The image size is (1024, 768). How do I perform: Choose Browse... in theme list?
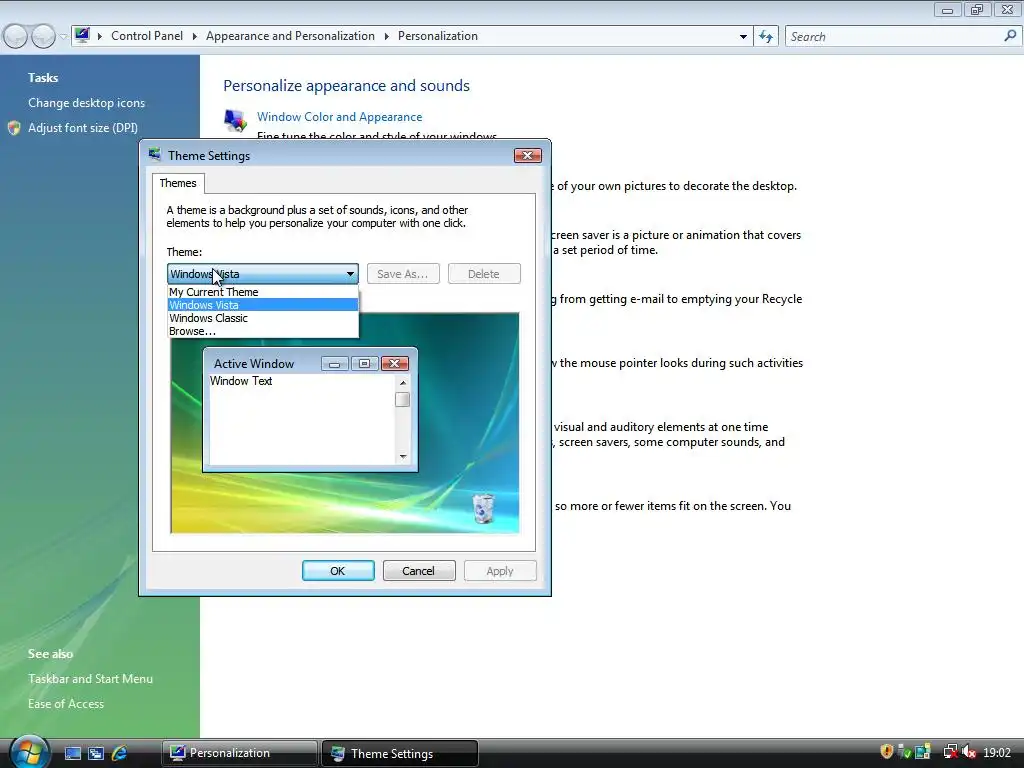[x=263, y=331]
